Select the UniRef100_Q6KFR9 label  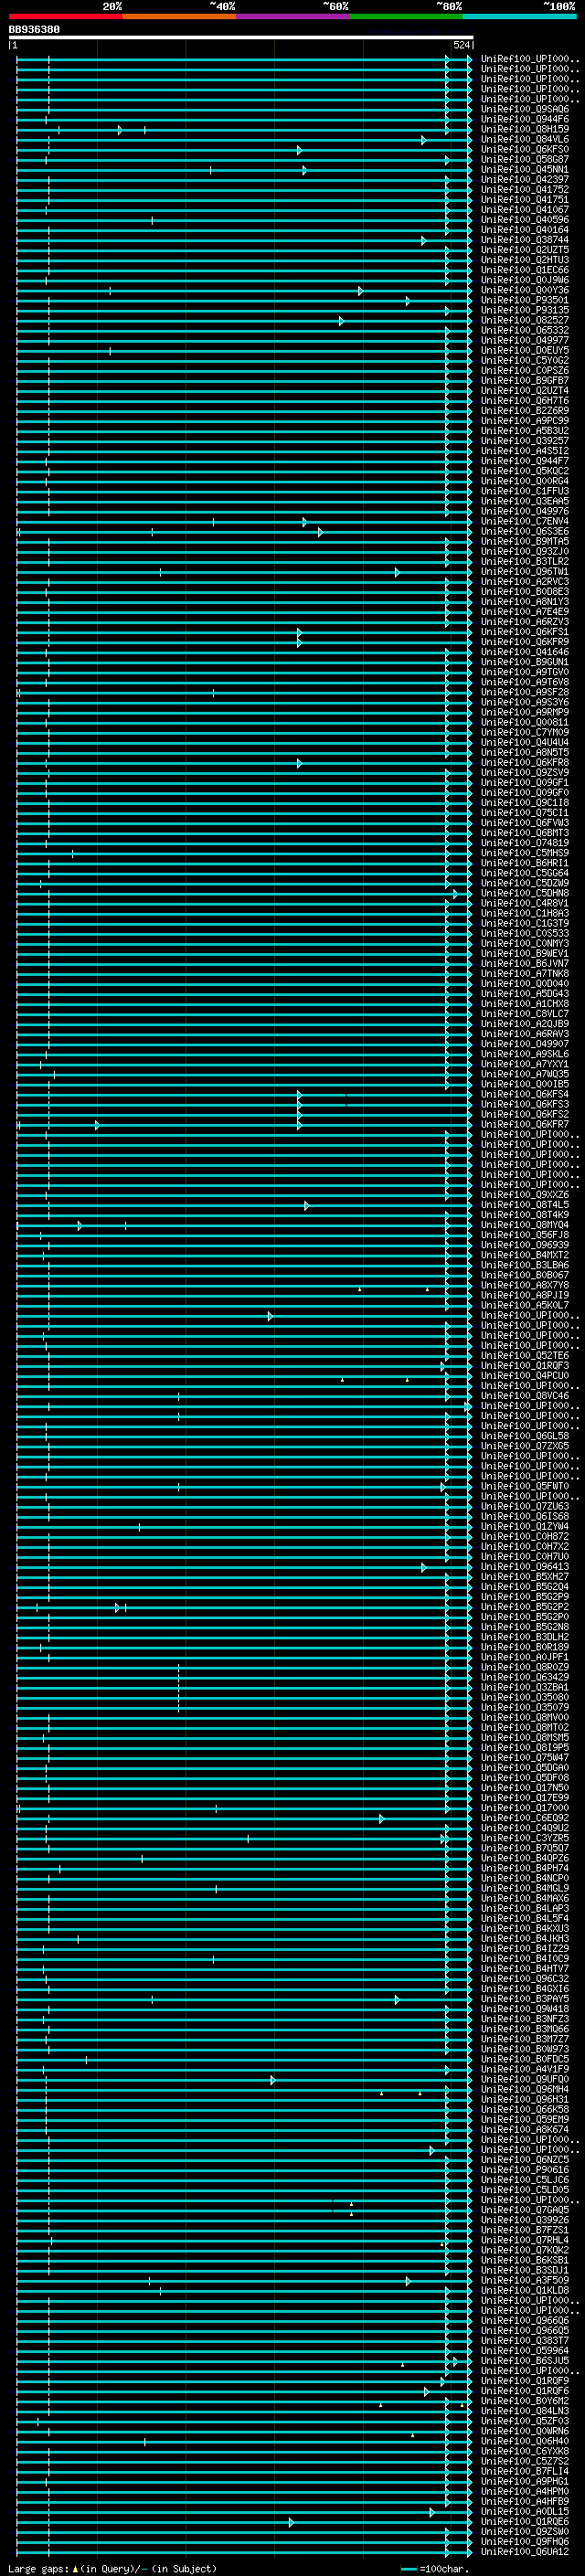tap(525, 642)
